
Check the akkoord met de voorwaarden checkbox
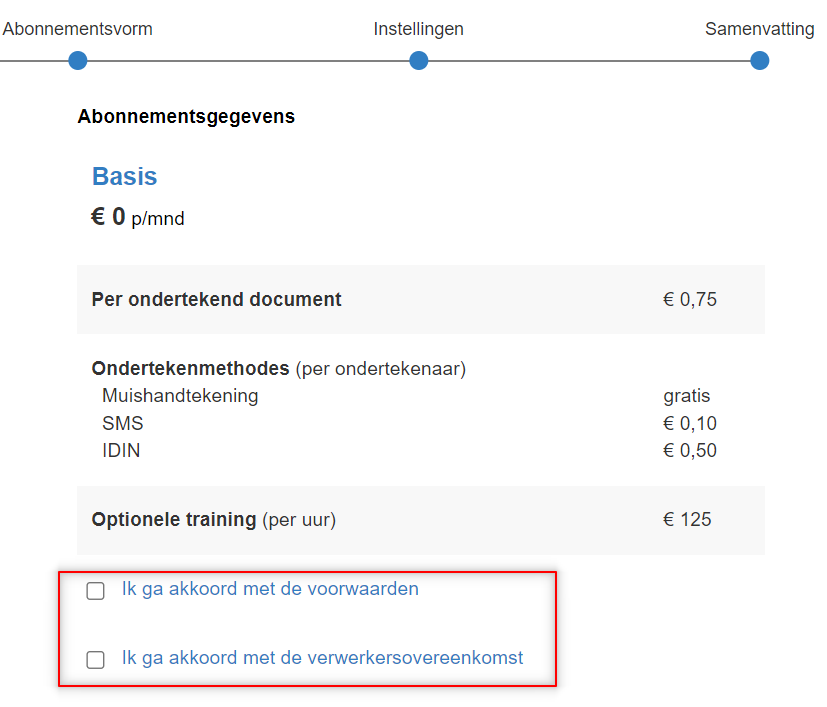(x=95, y=591)
